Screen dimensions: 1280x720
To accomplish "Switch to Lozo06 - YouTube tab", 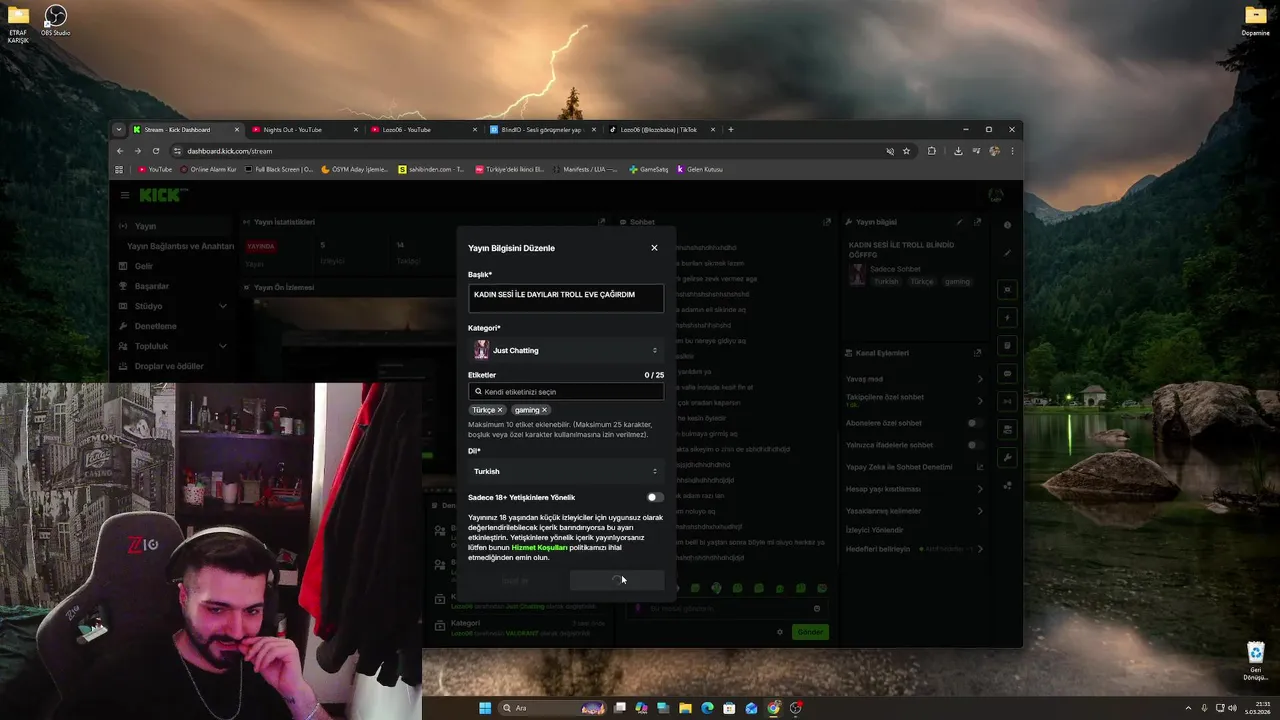I will [x=421, y=130].
